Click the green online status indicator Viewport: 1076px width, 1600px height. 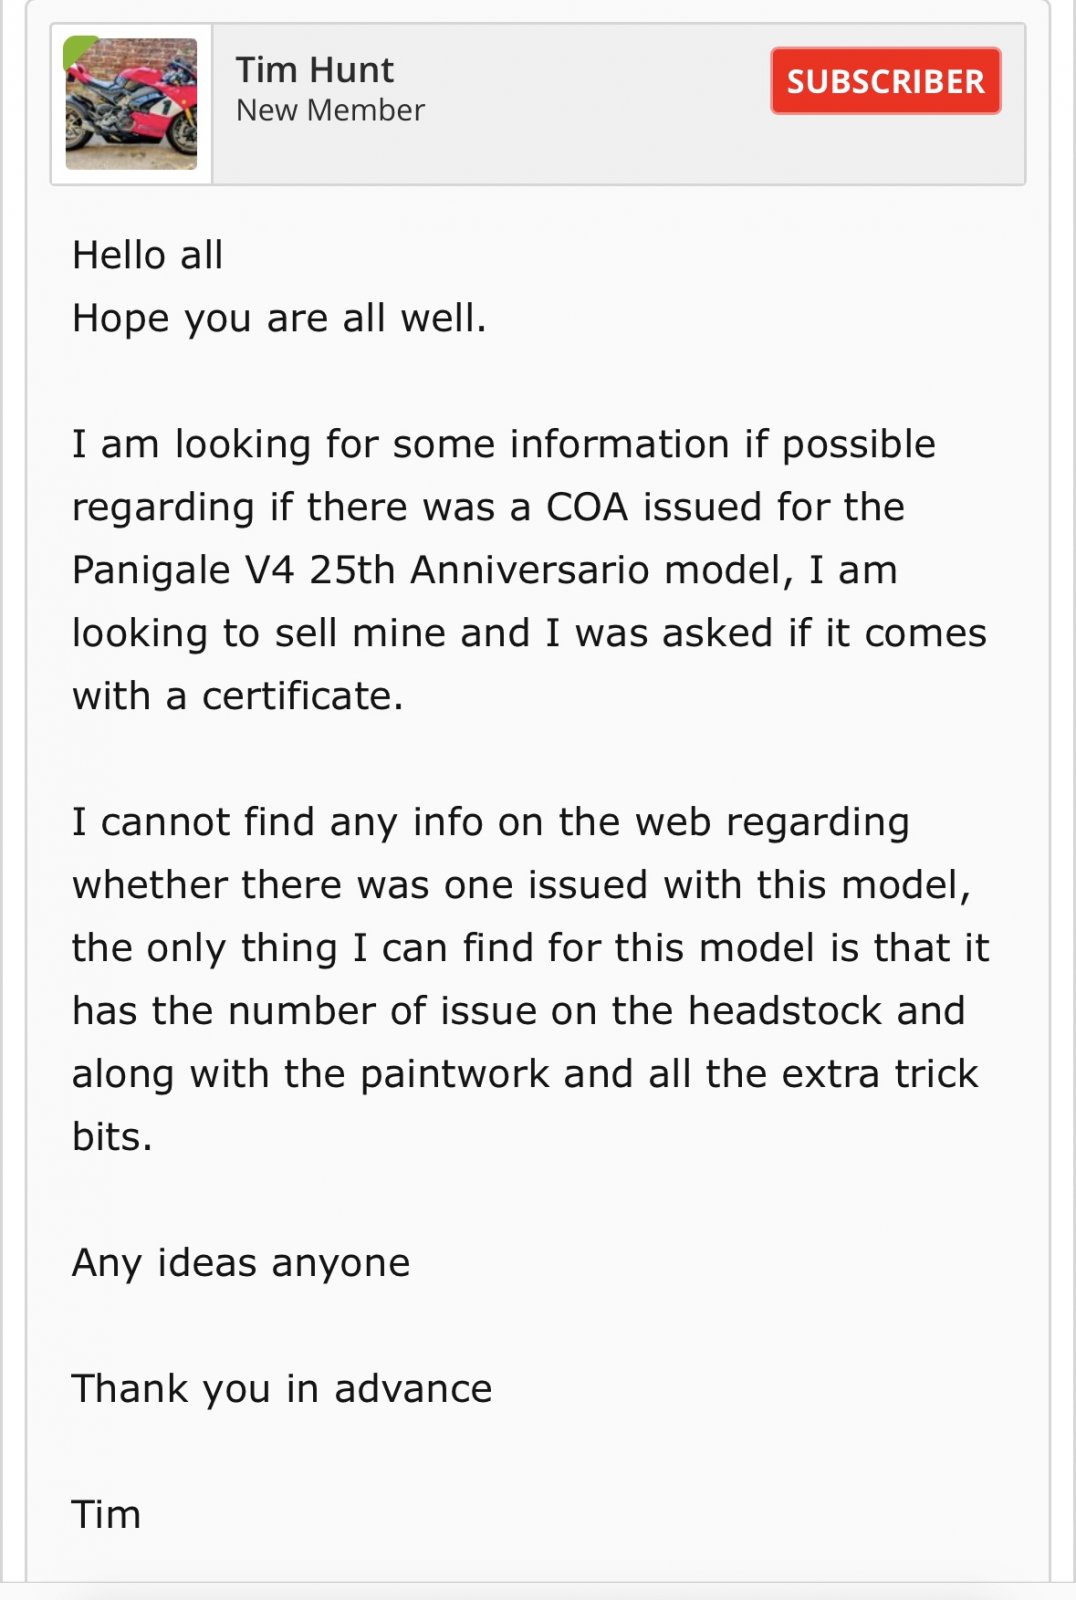point(74,48)
